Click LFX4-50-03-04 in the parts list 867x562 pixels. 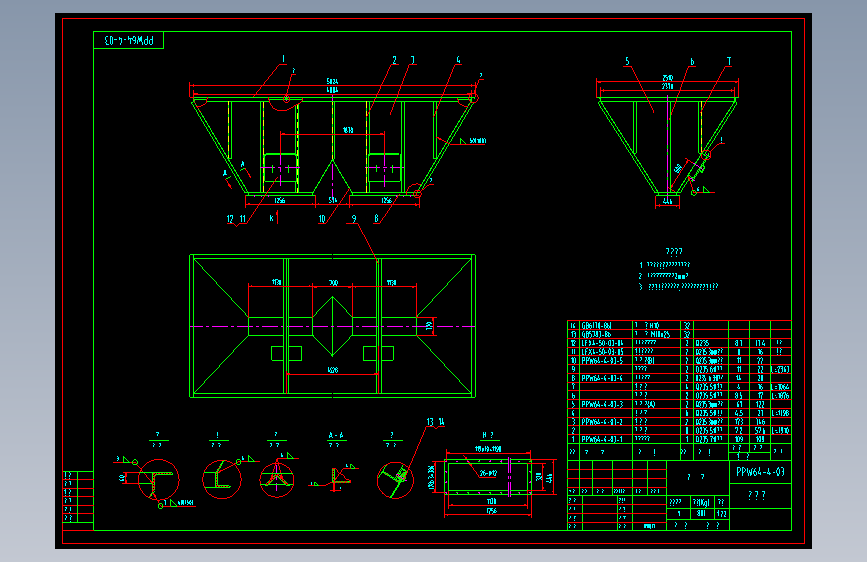click(x=602, y=343)
